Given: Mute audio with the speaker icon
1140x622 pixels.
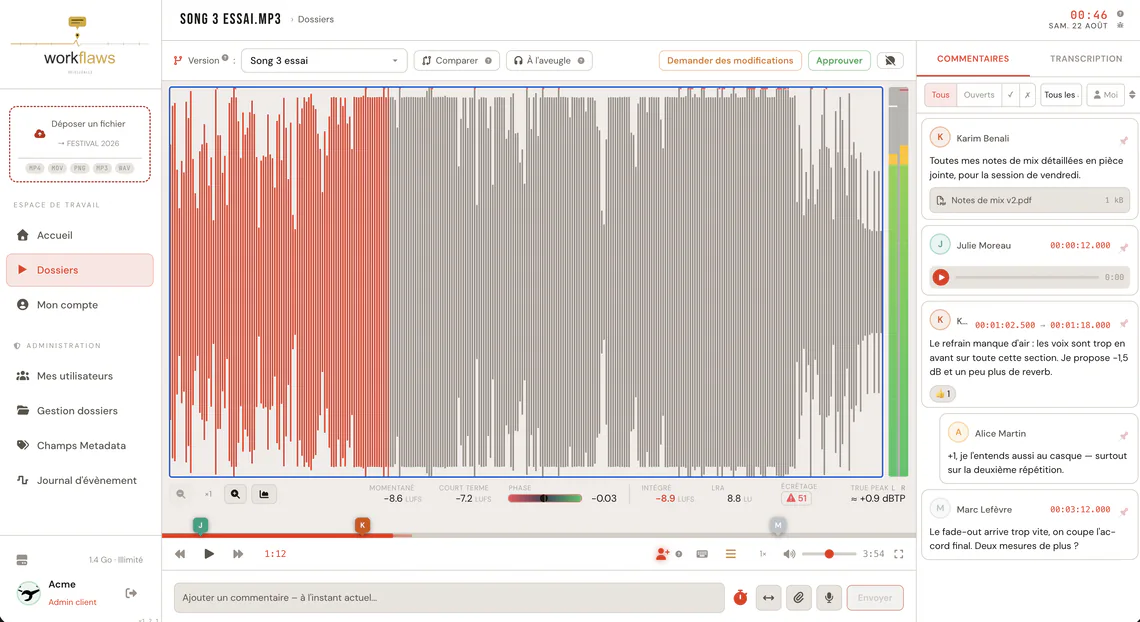Looking at the screenshot, I should tap(789, 554).
